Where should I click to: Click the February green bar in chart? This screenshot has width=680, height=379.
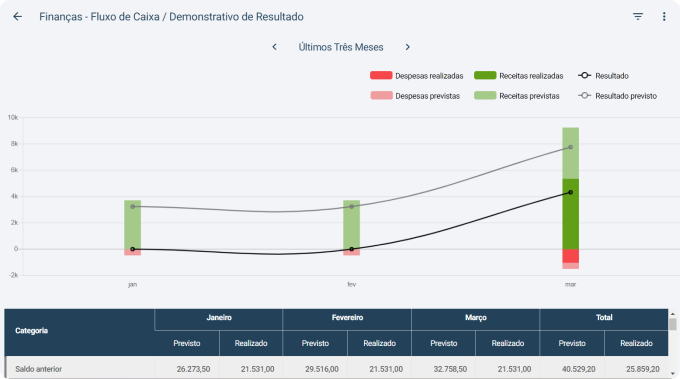[x=351, y=225]
